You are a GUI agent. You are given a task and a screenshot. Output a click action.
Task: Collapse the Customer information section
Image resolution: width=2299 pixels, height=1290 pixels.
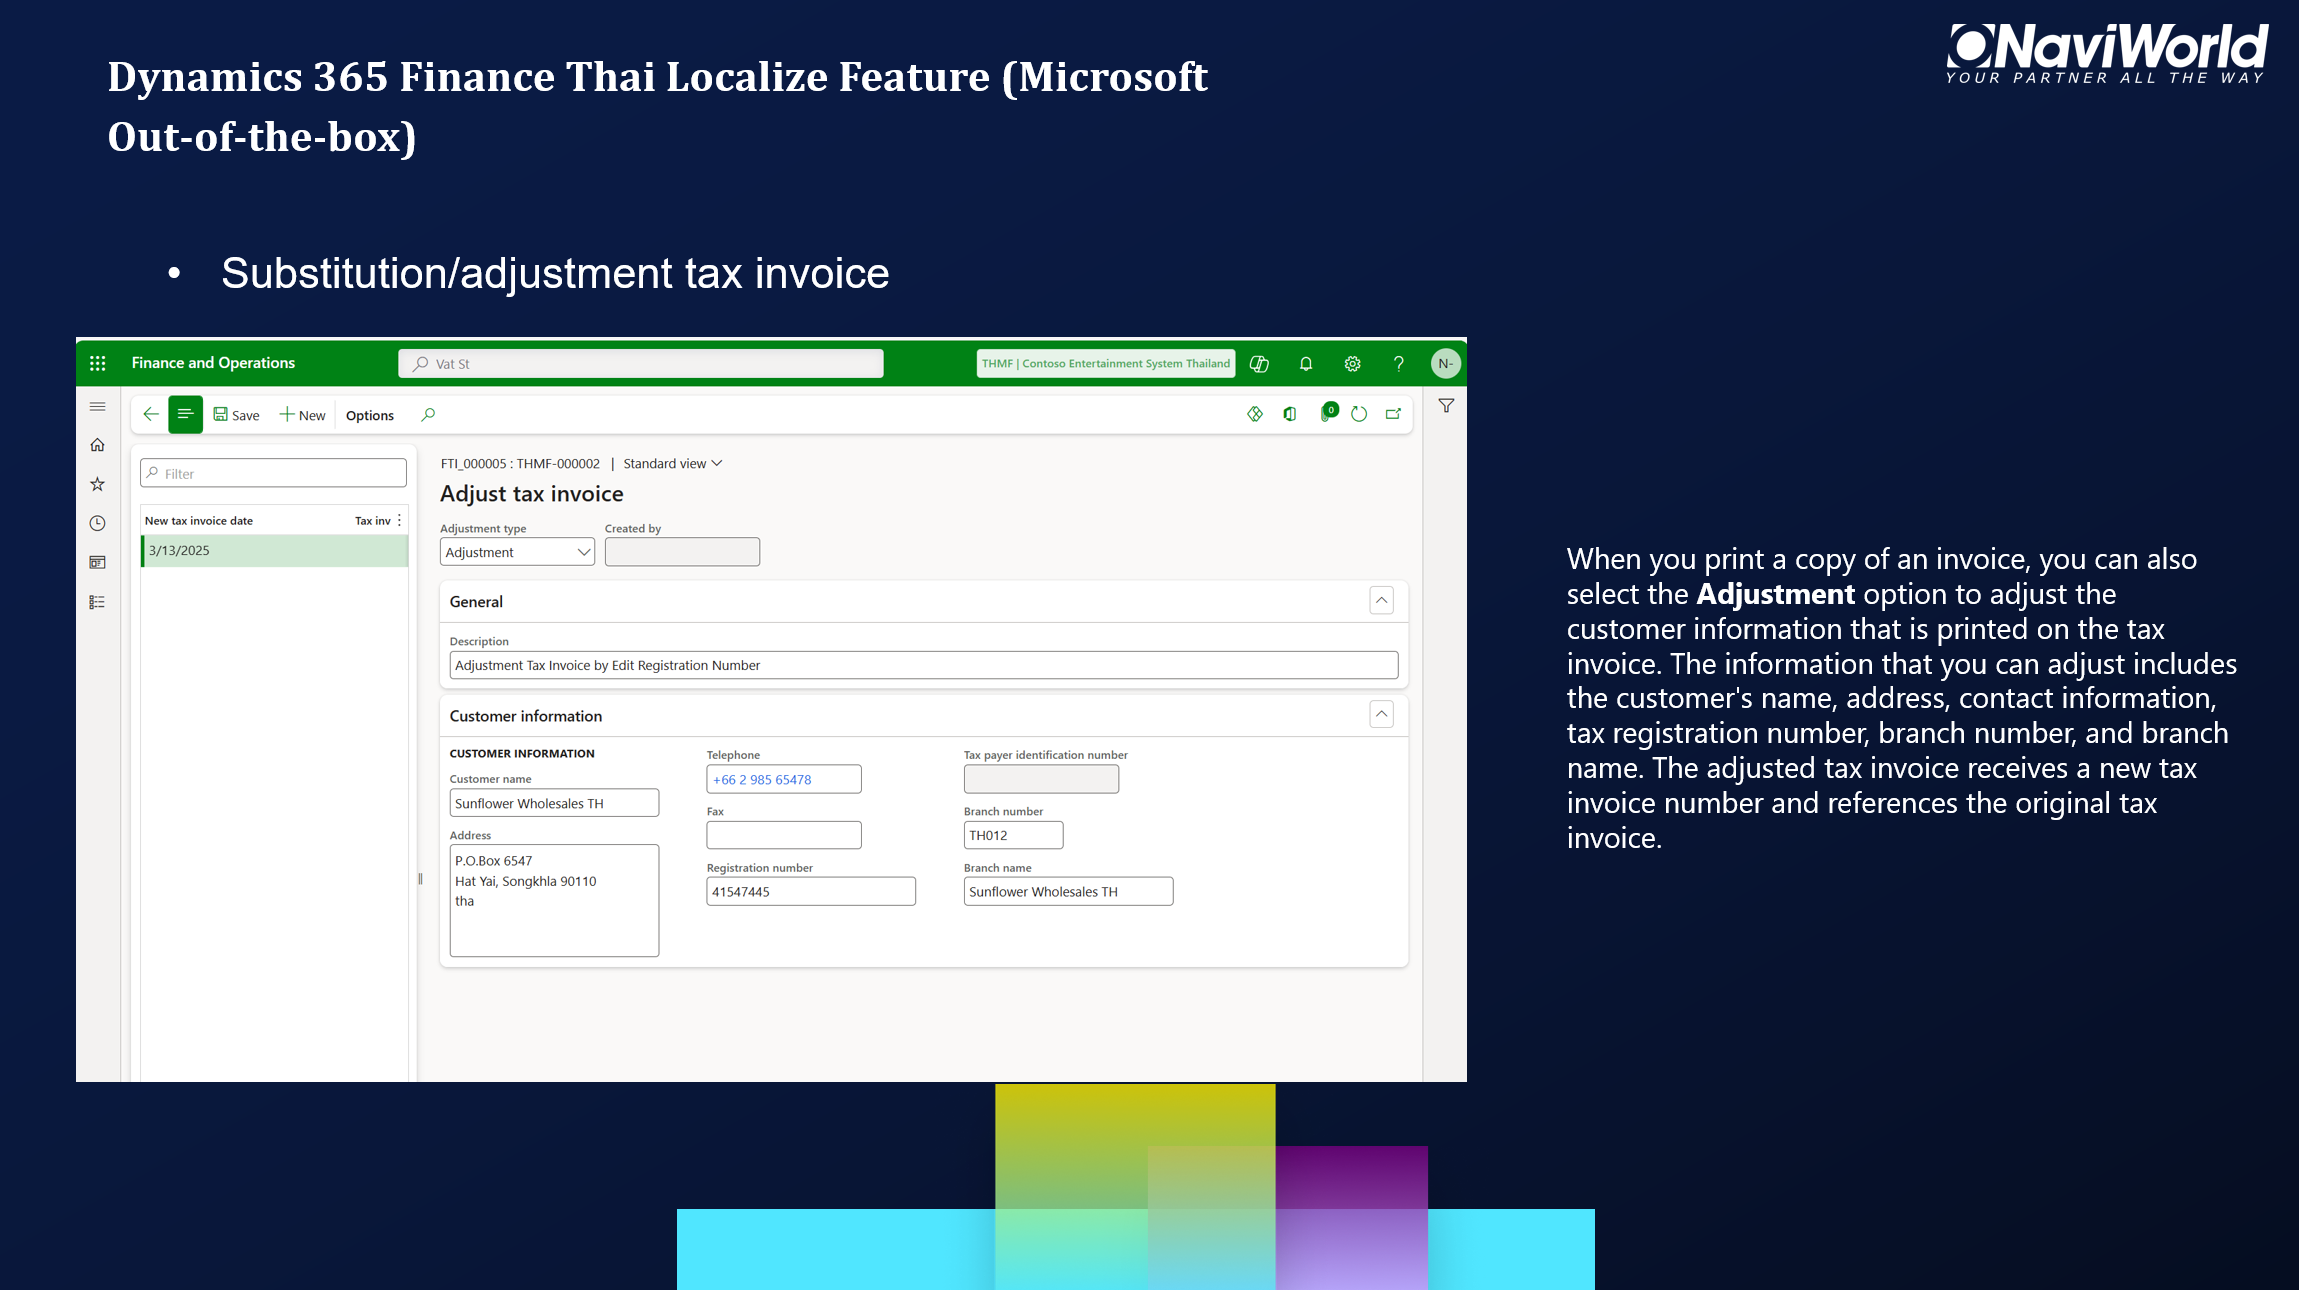click(1381, 715)
